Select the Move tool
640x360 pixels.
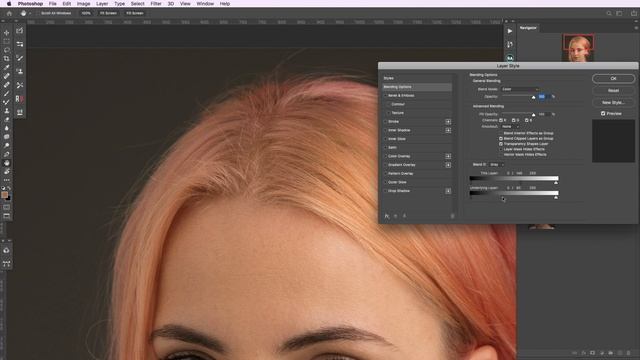click(7, 32)
